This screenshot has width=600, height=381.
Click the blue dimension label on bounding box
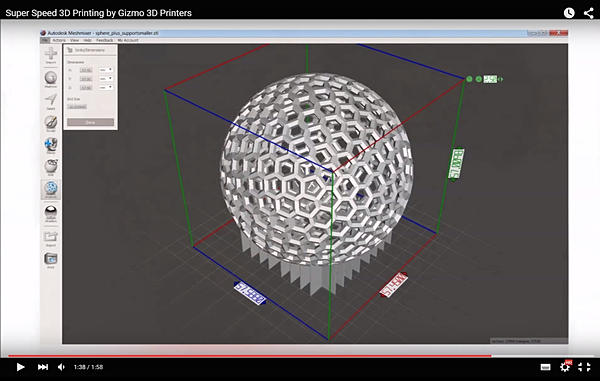(x=250, y=293)
